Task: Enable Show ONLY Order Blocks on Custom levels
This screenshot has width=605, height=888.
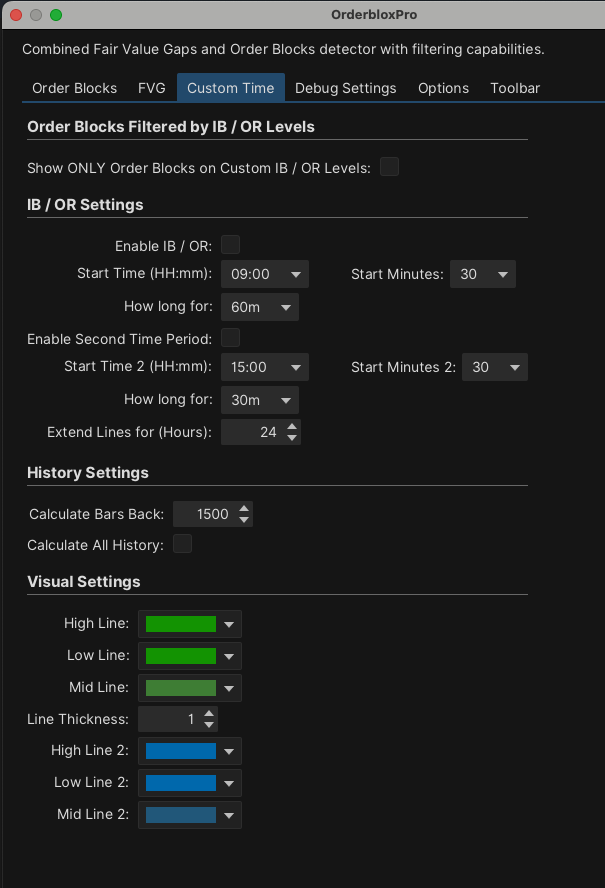Action: (389, 167)
